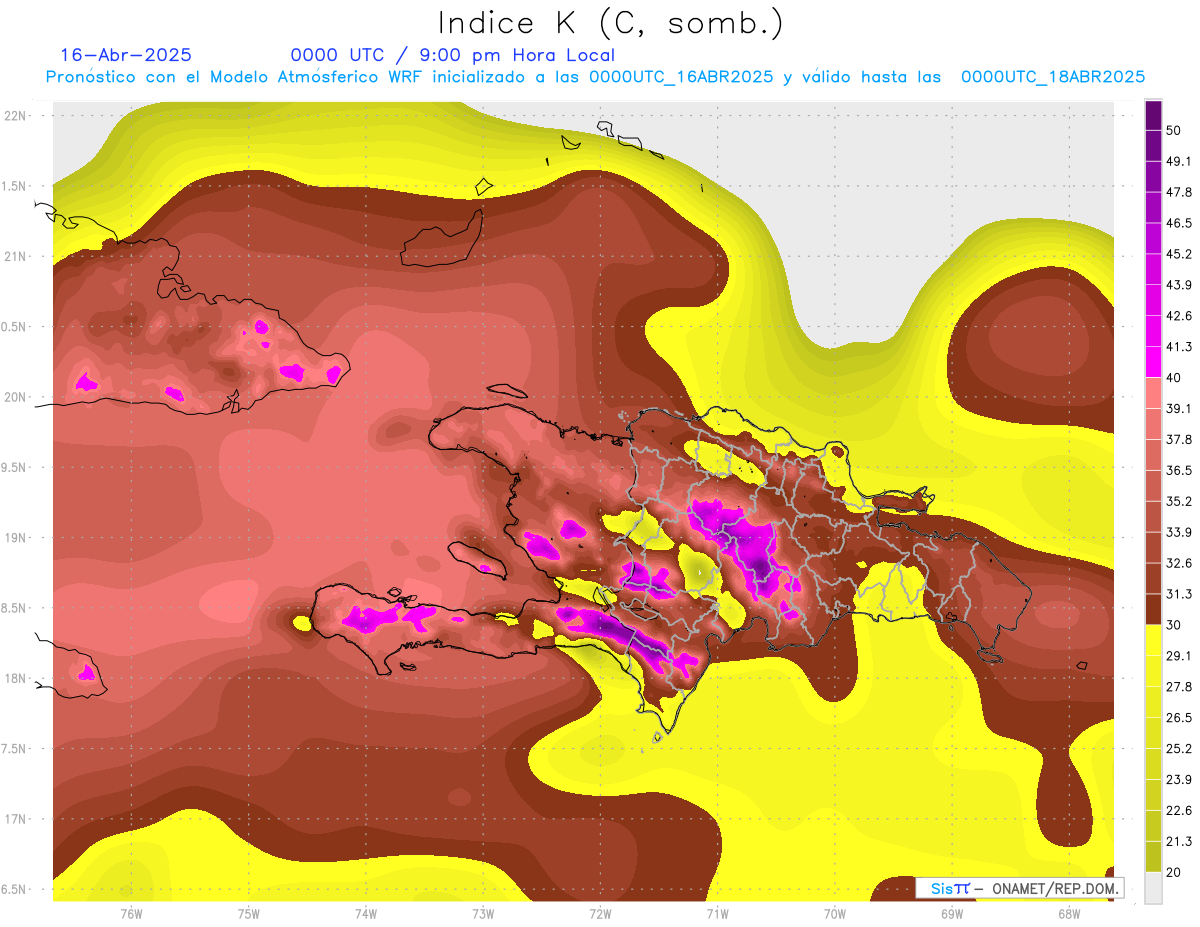Click the dark purple colorbar swatch above 50
Screen dimensions: 1200x927
tap(1154, 115)
